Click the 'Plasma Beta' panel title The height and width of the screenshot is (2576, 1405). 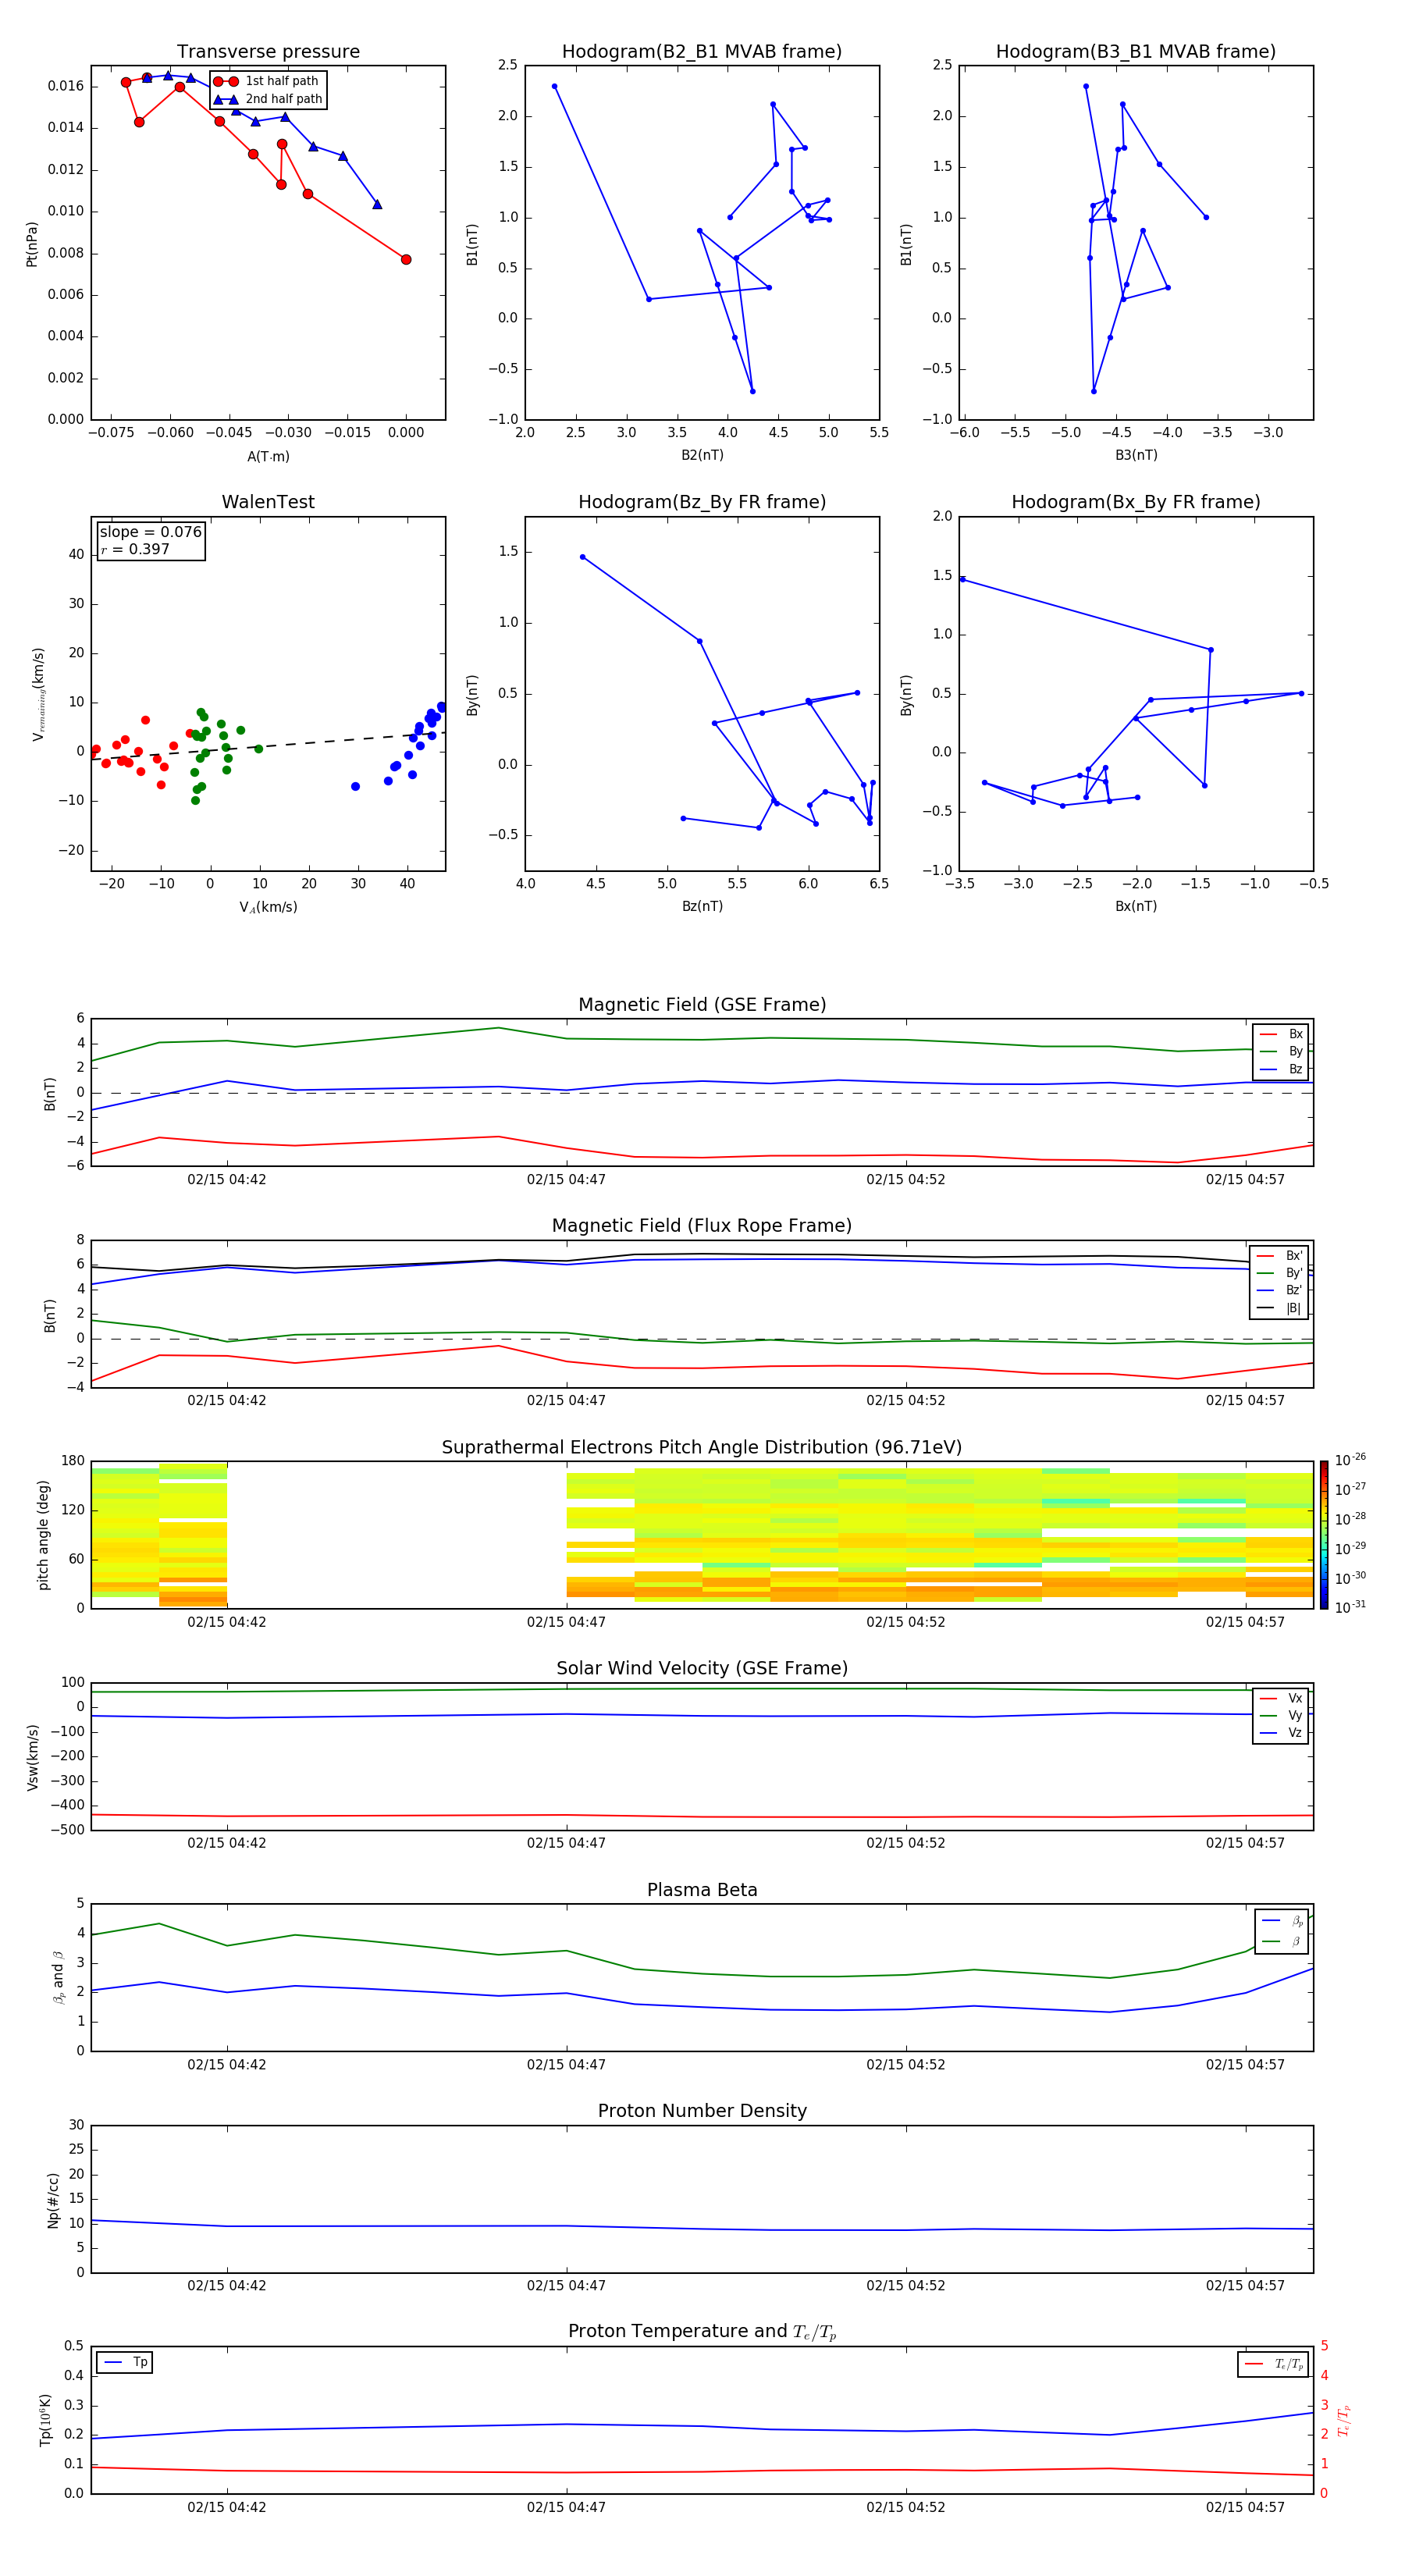coord(702,1890)
